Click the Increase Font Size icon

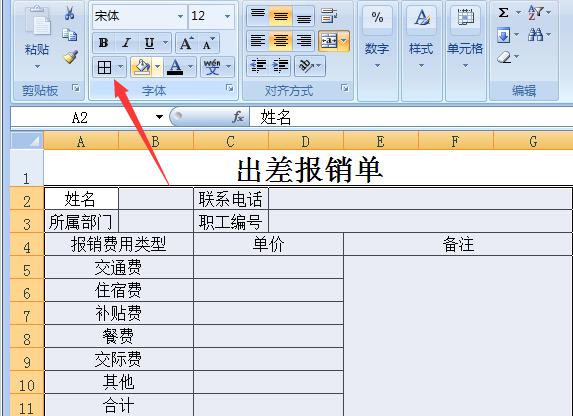pyautogui.click(x=186, y=44)
